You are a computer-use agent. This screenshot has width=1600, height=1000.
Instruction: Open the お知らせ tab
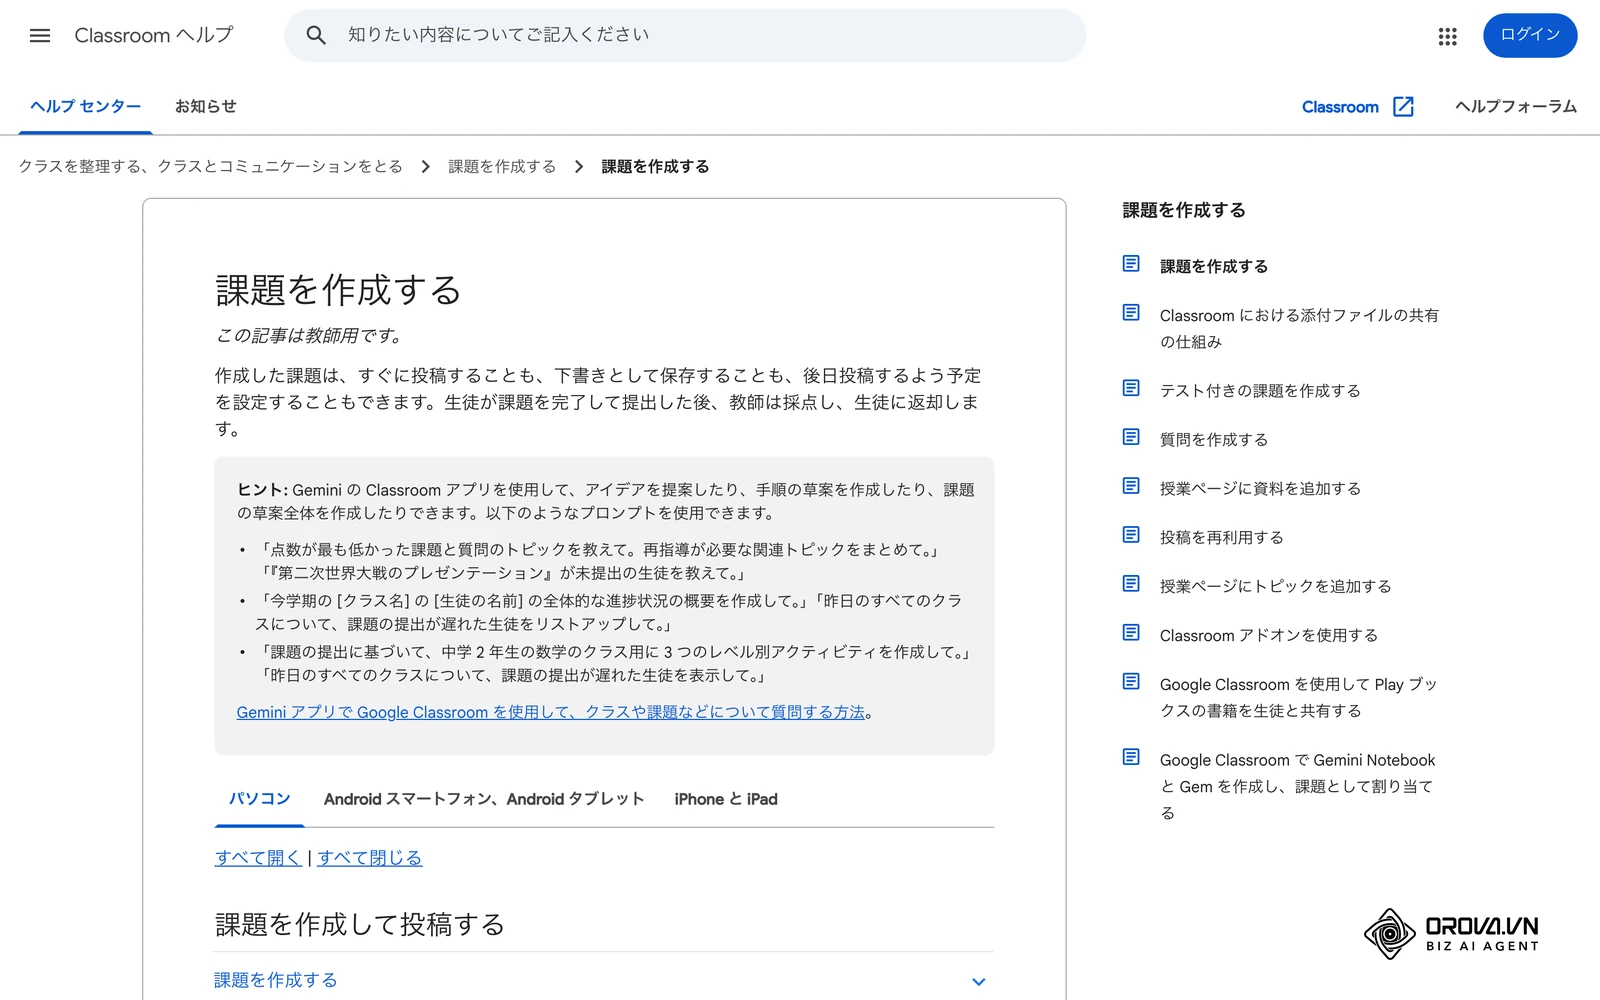tap(206, 107)
